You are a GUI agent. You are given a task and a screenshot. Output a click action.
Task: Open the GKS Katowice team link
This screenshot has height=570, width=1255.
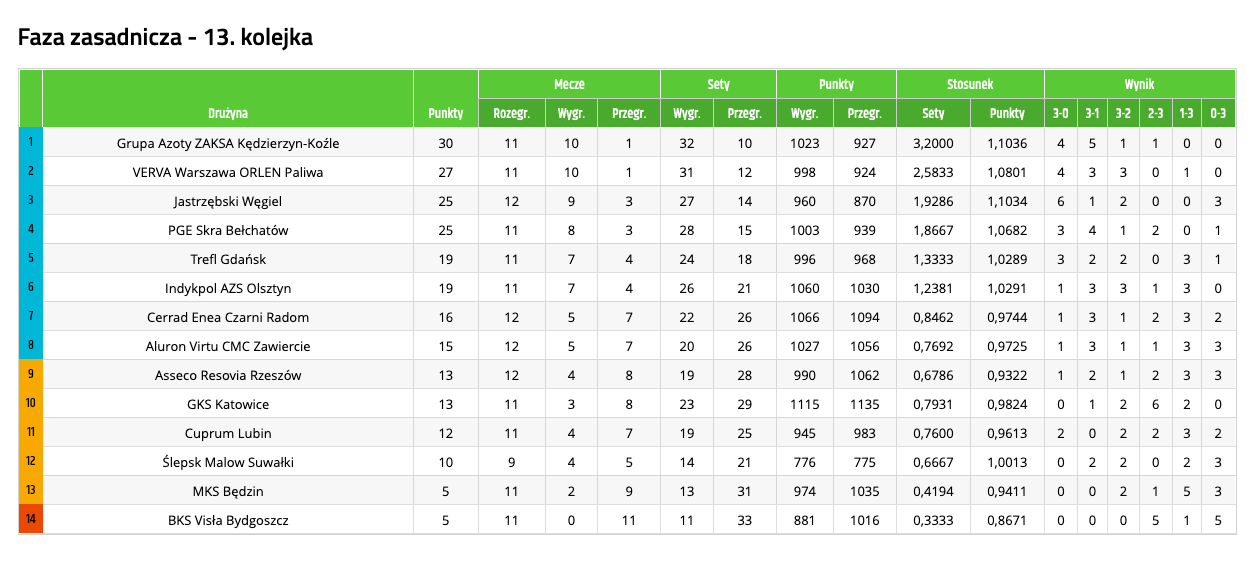(228, 404)
